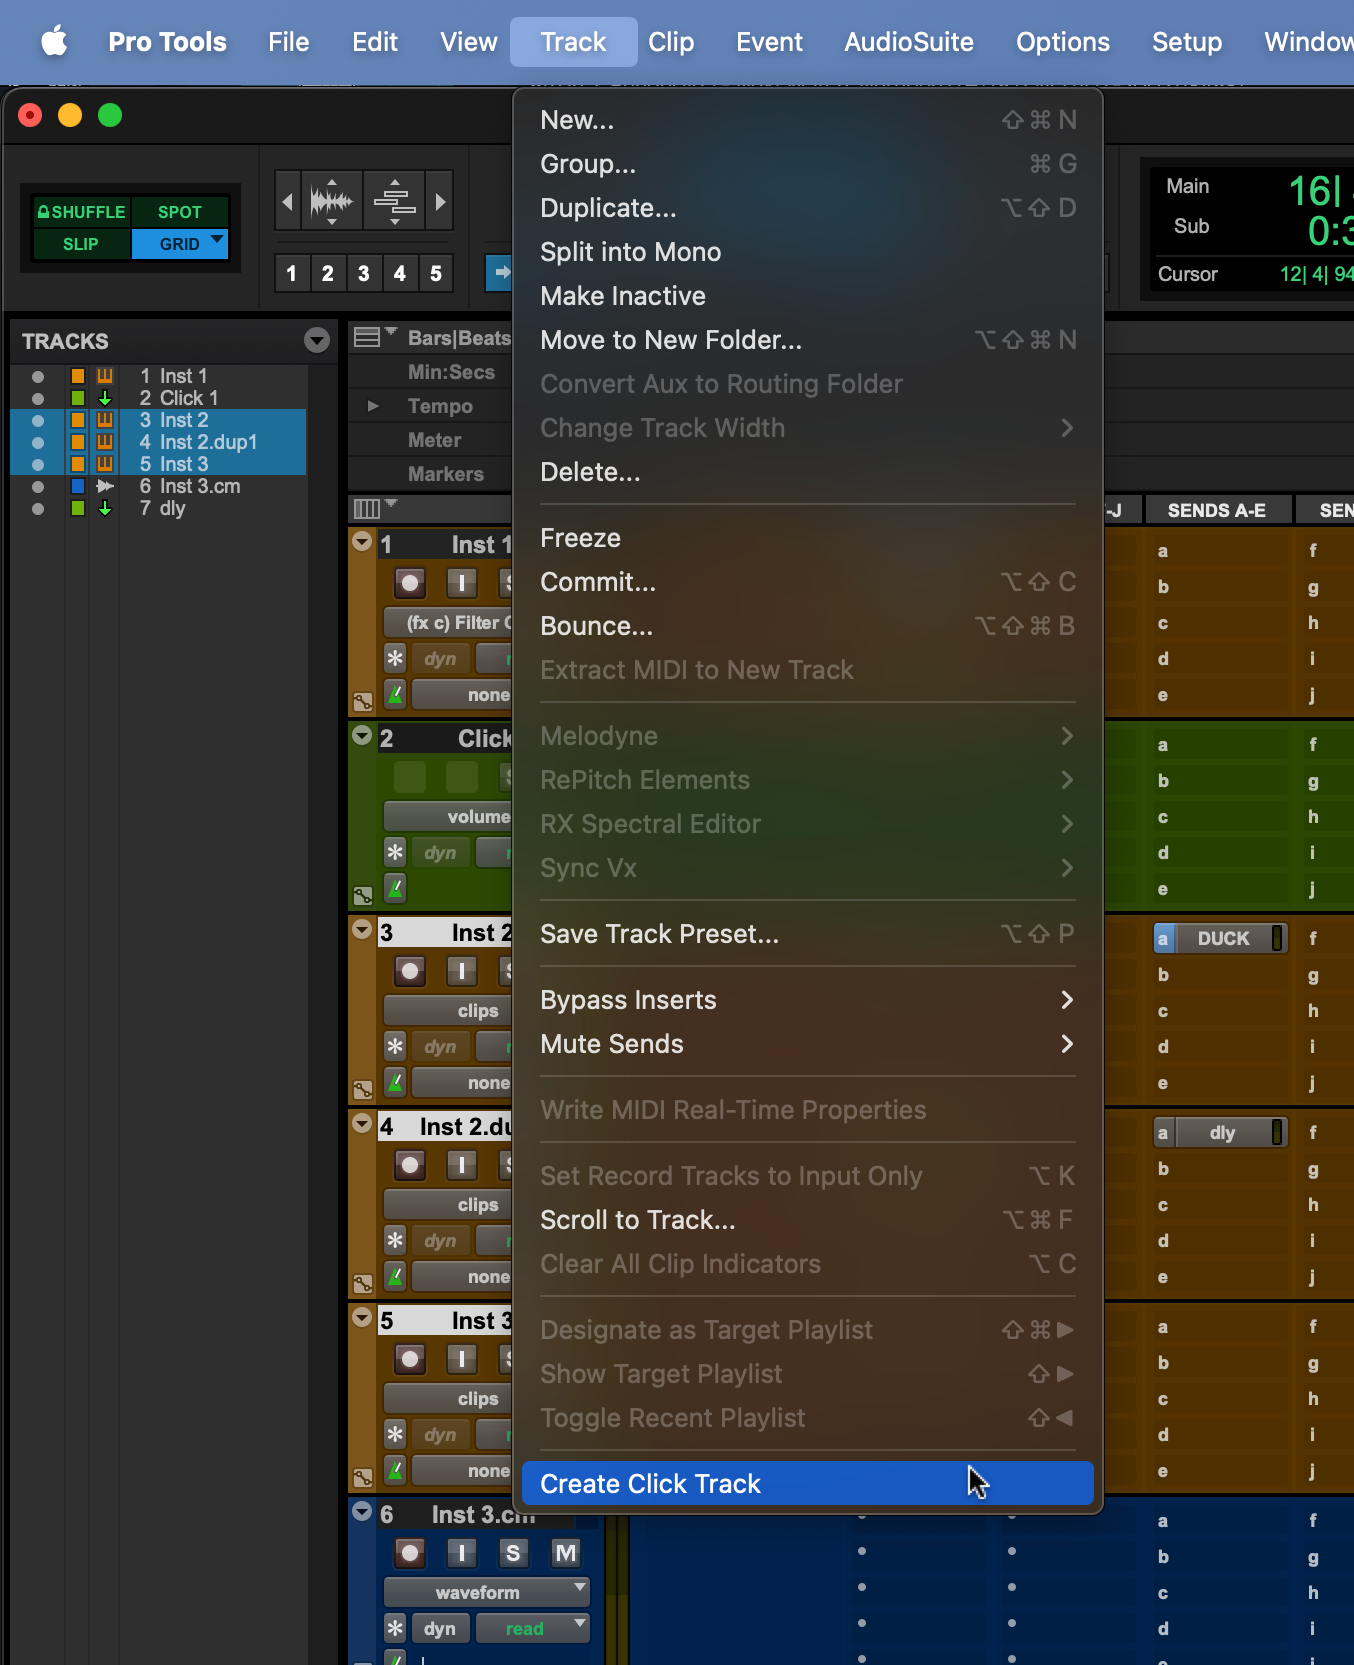Expand the Mute Sends submenu
The height and width of the screenshot is (1665, 1354).
point(807,1044)
